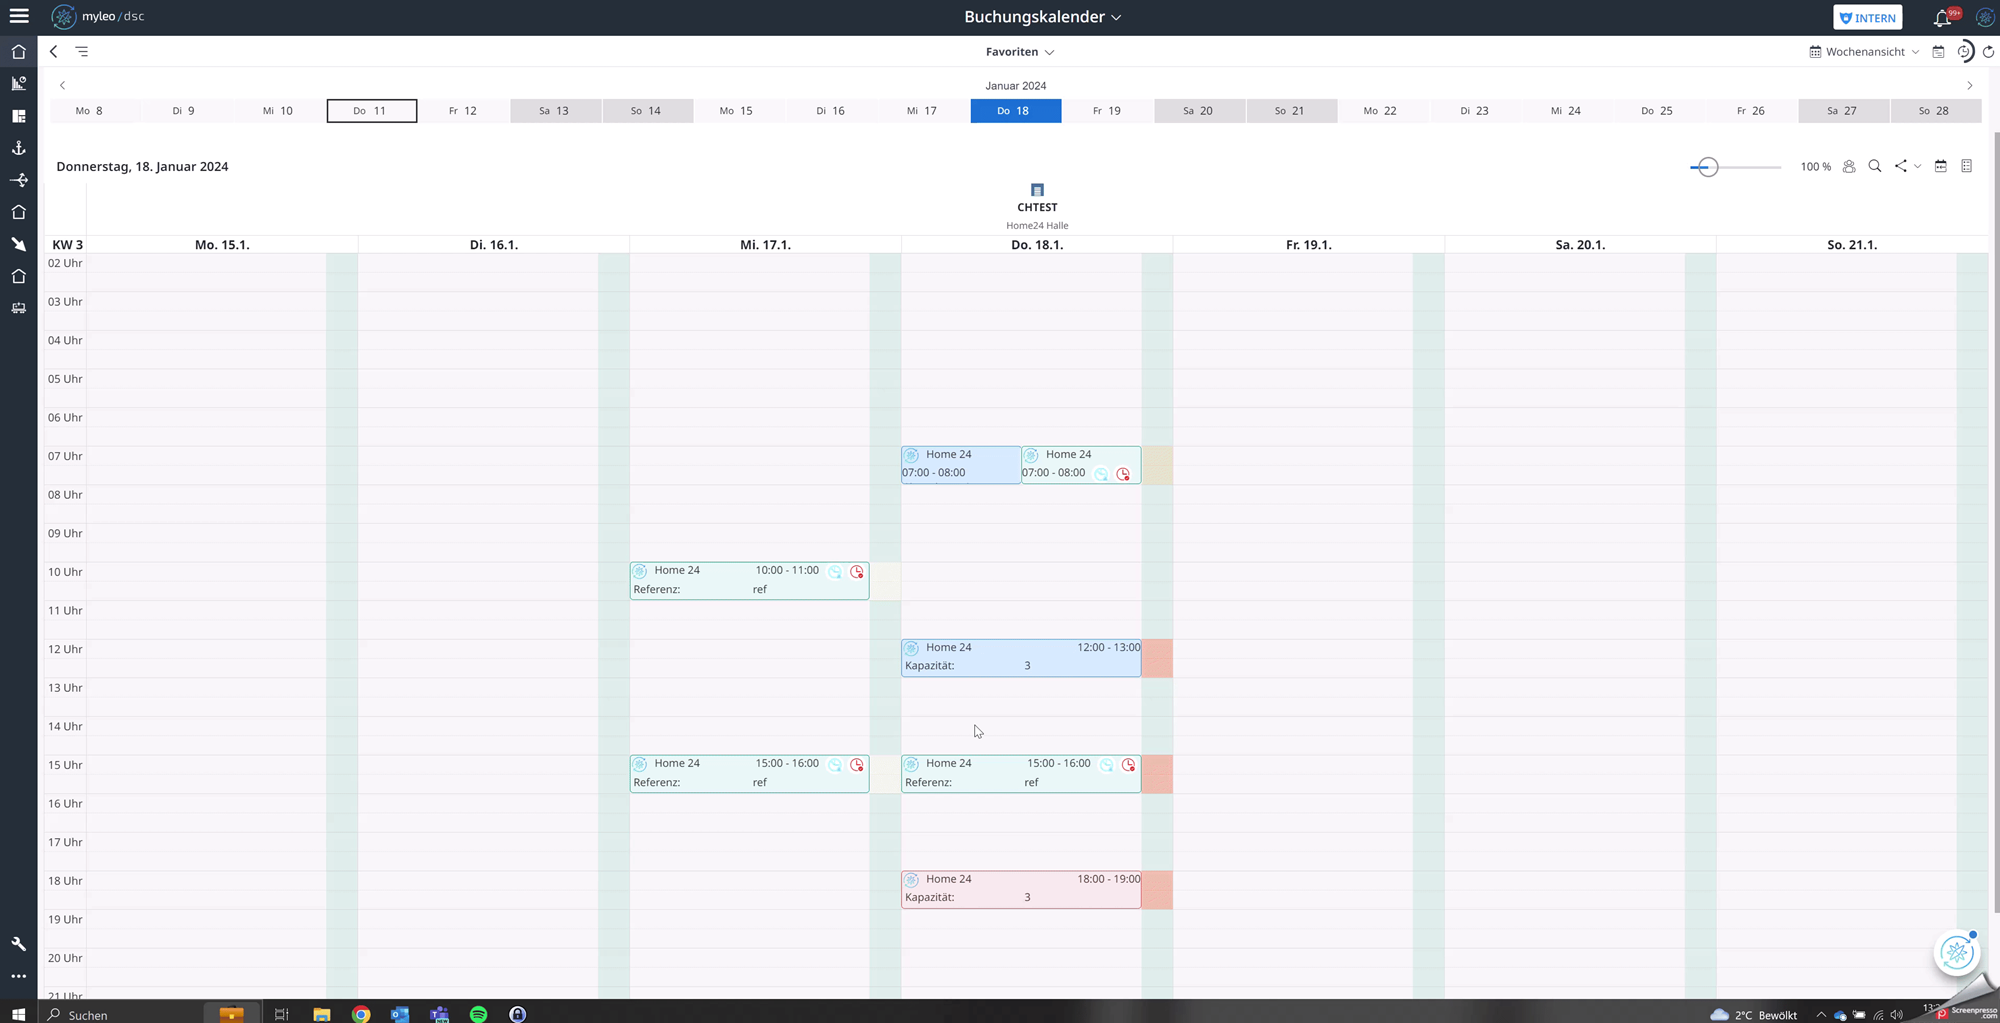Open Microsoft Teams from the taskbar

[440, 1014]
